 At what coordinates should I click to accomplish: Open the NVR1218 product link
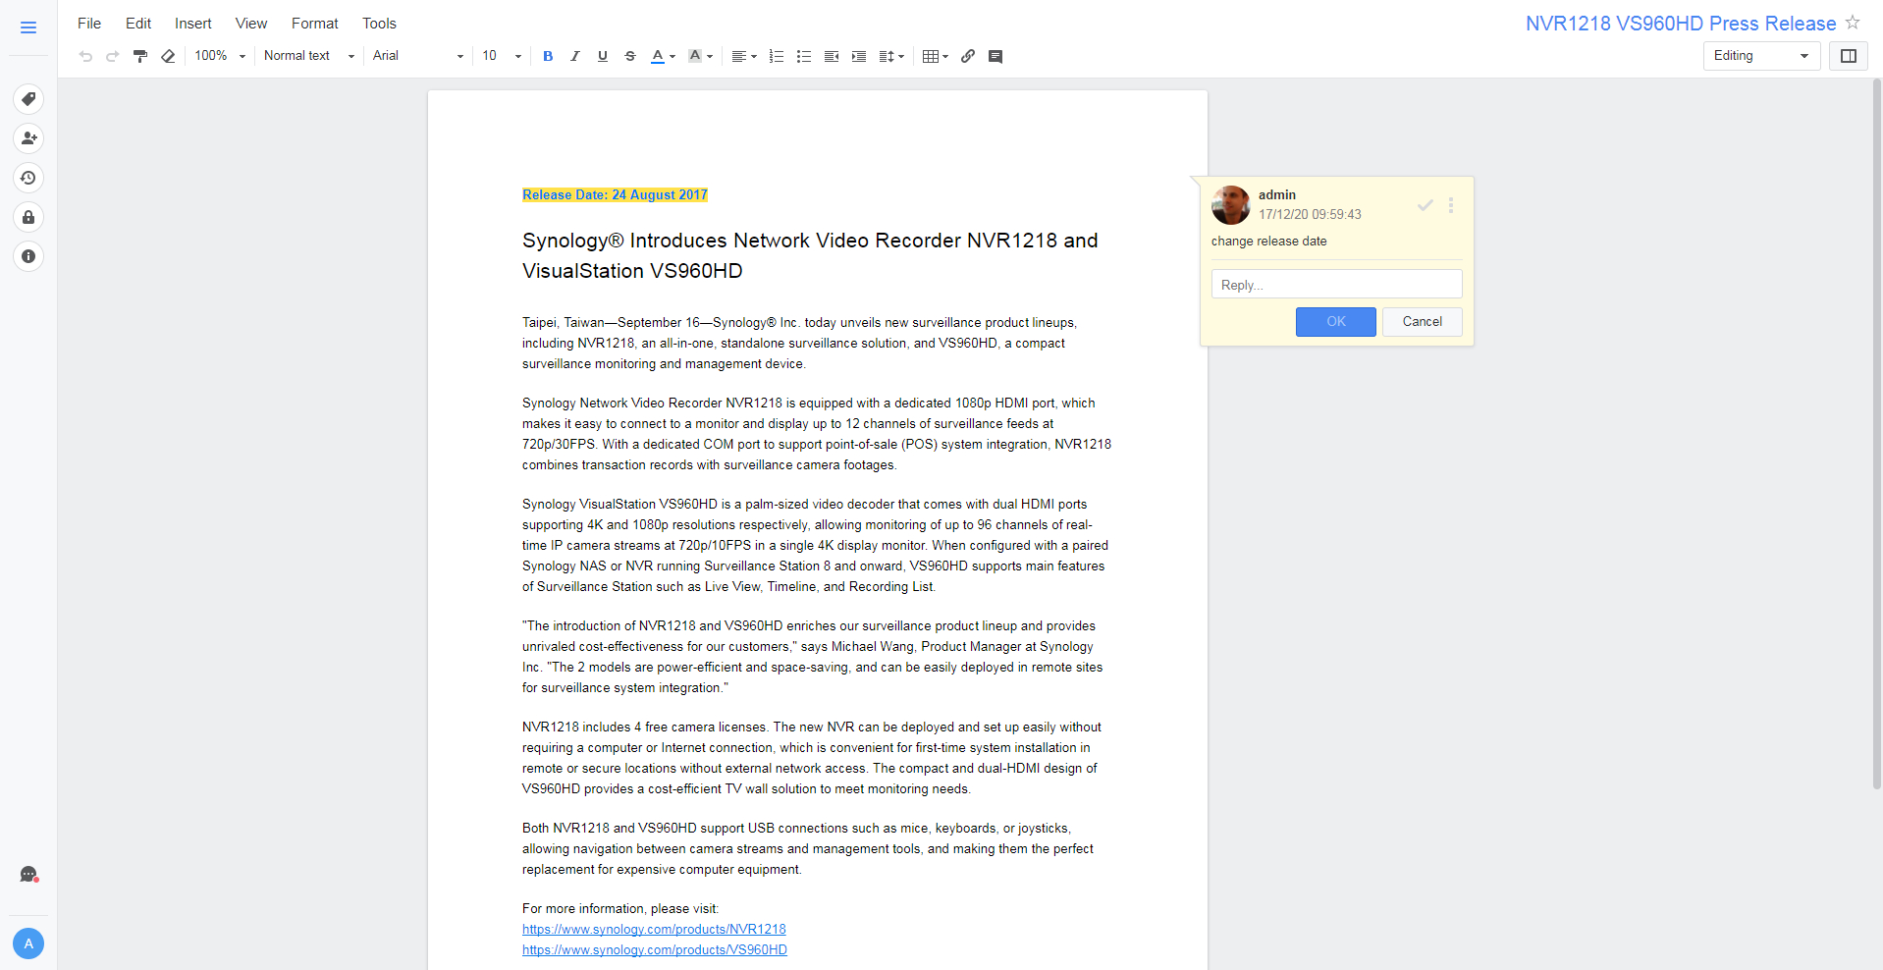pos(654,929)
